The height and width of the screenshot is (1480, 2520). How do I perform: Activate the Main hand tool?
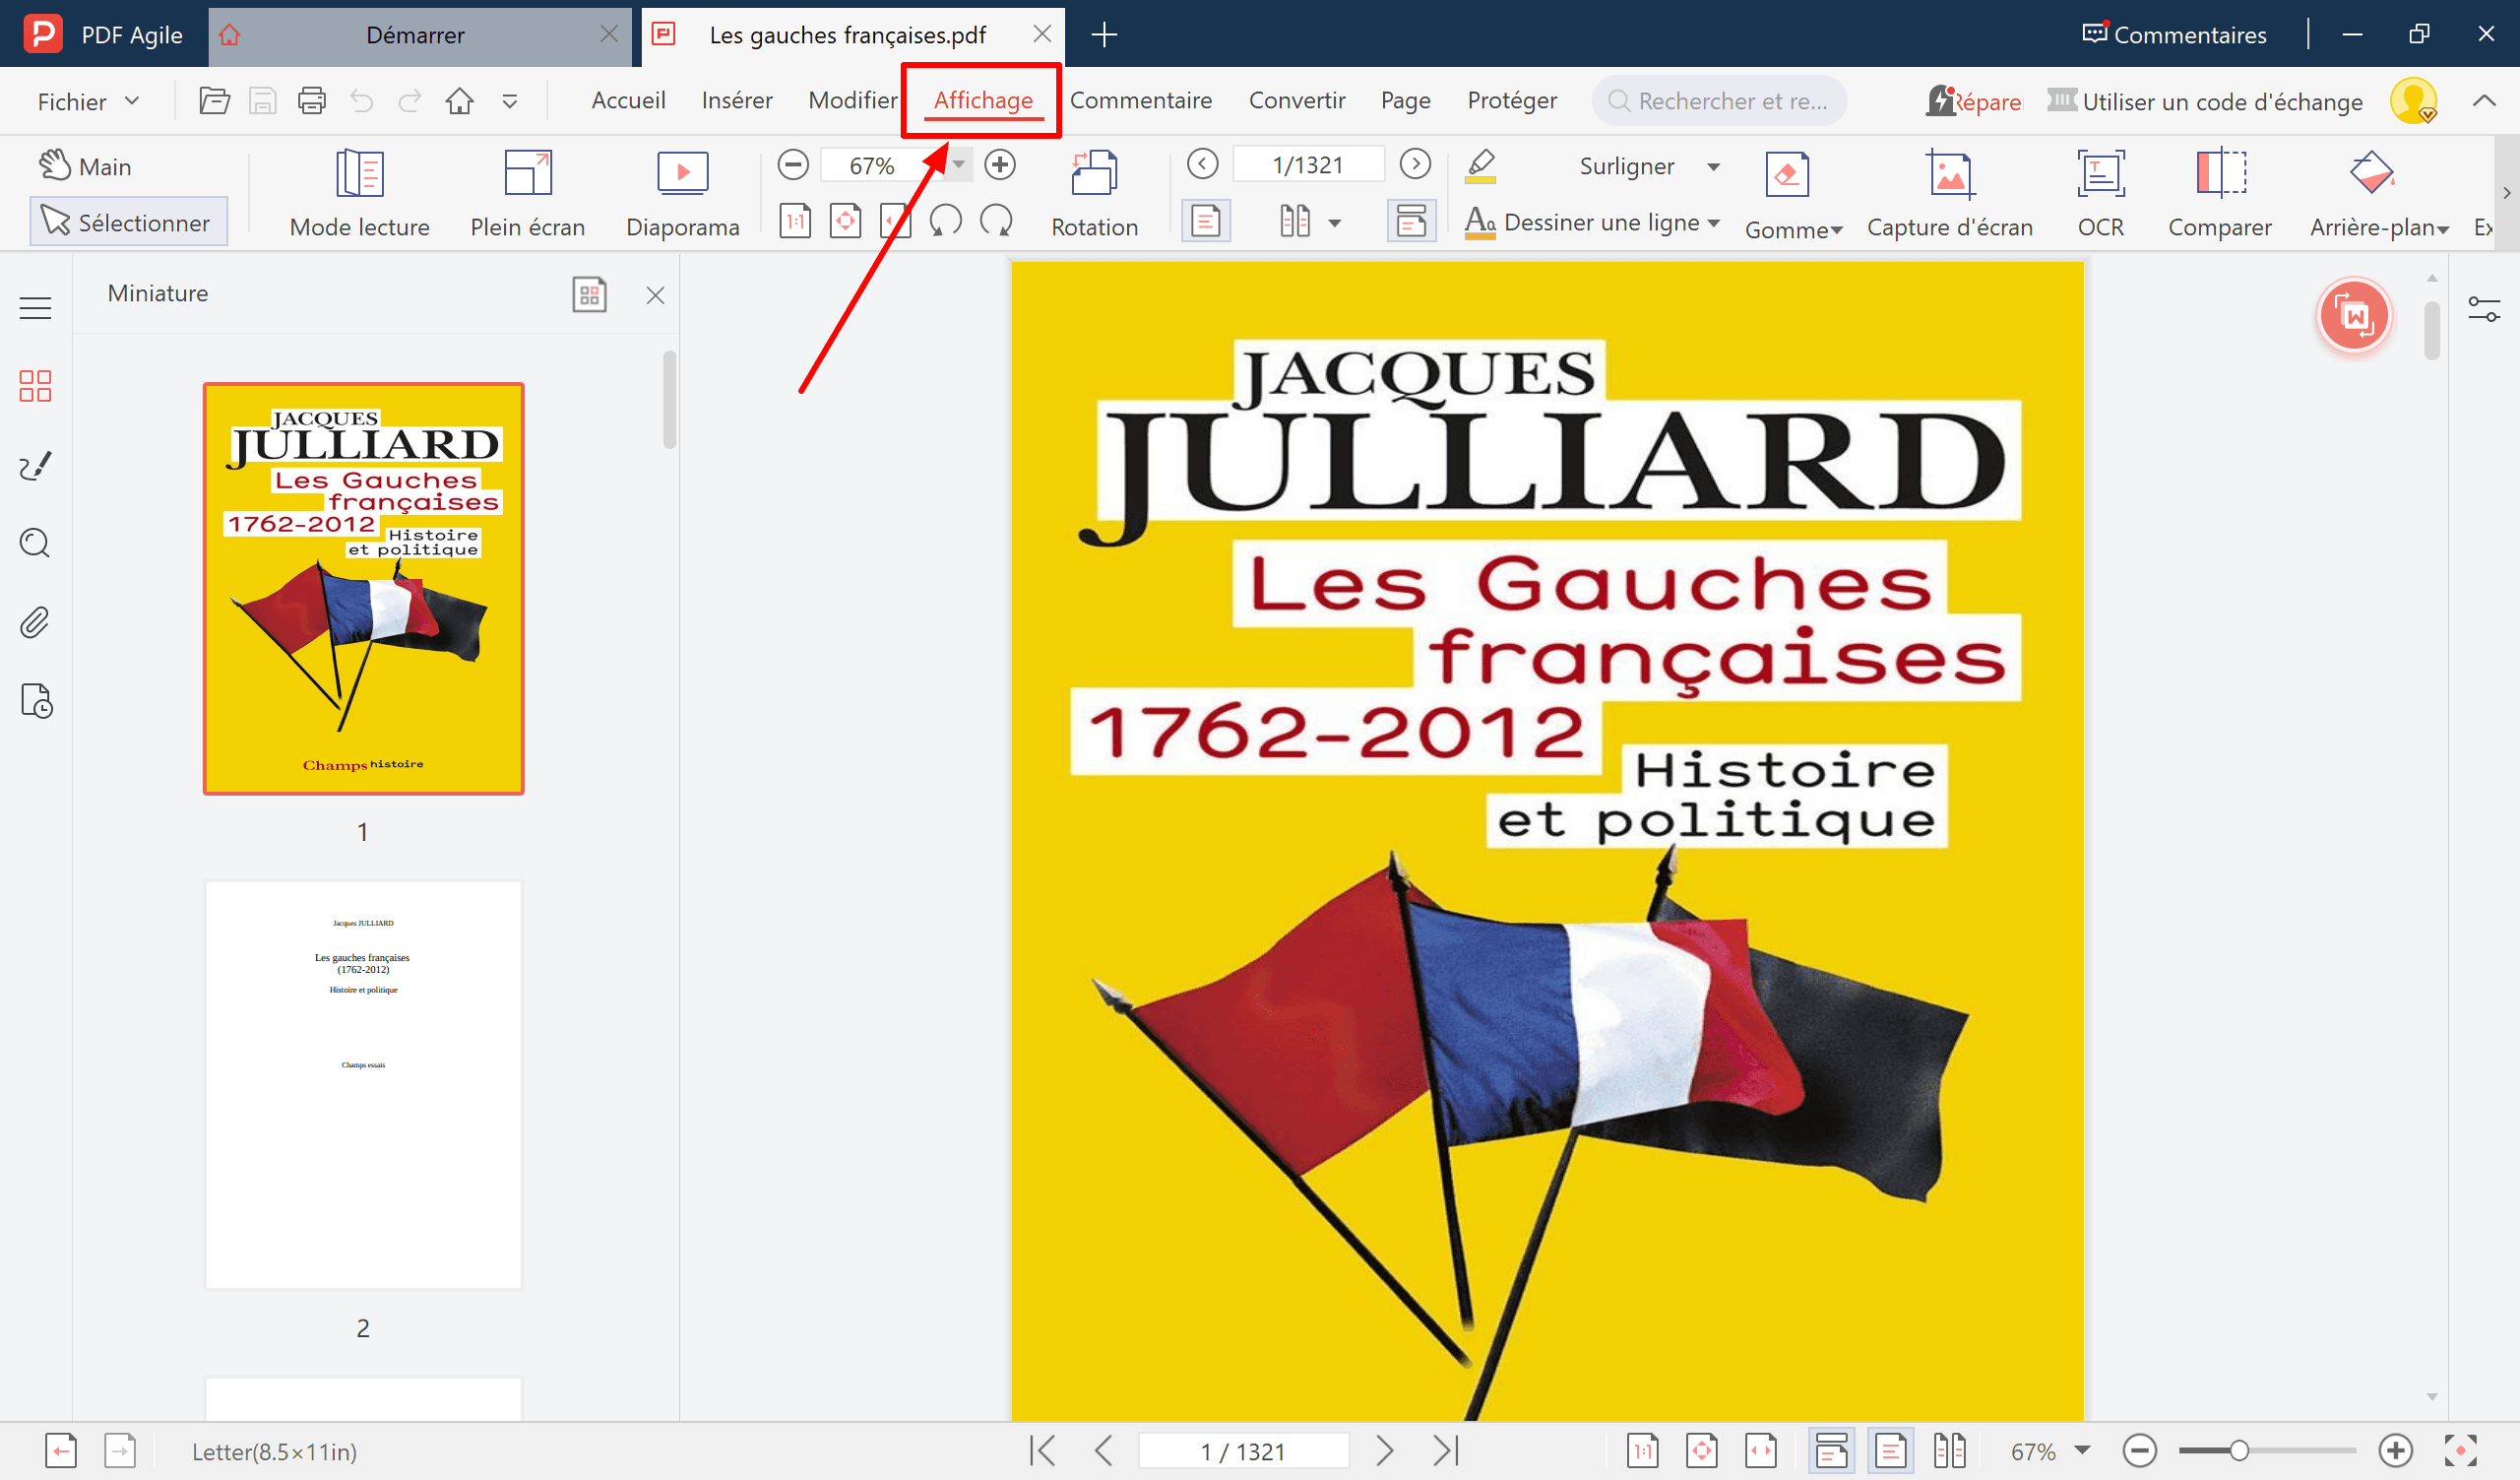[86, 166]
